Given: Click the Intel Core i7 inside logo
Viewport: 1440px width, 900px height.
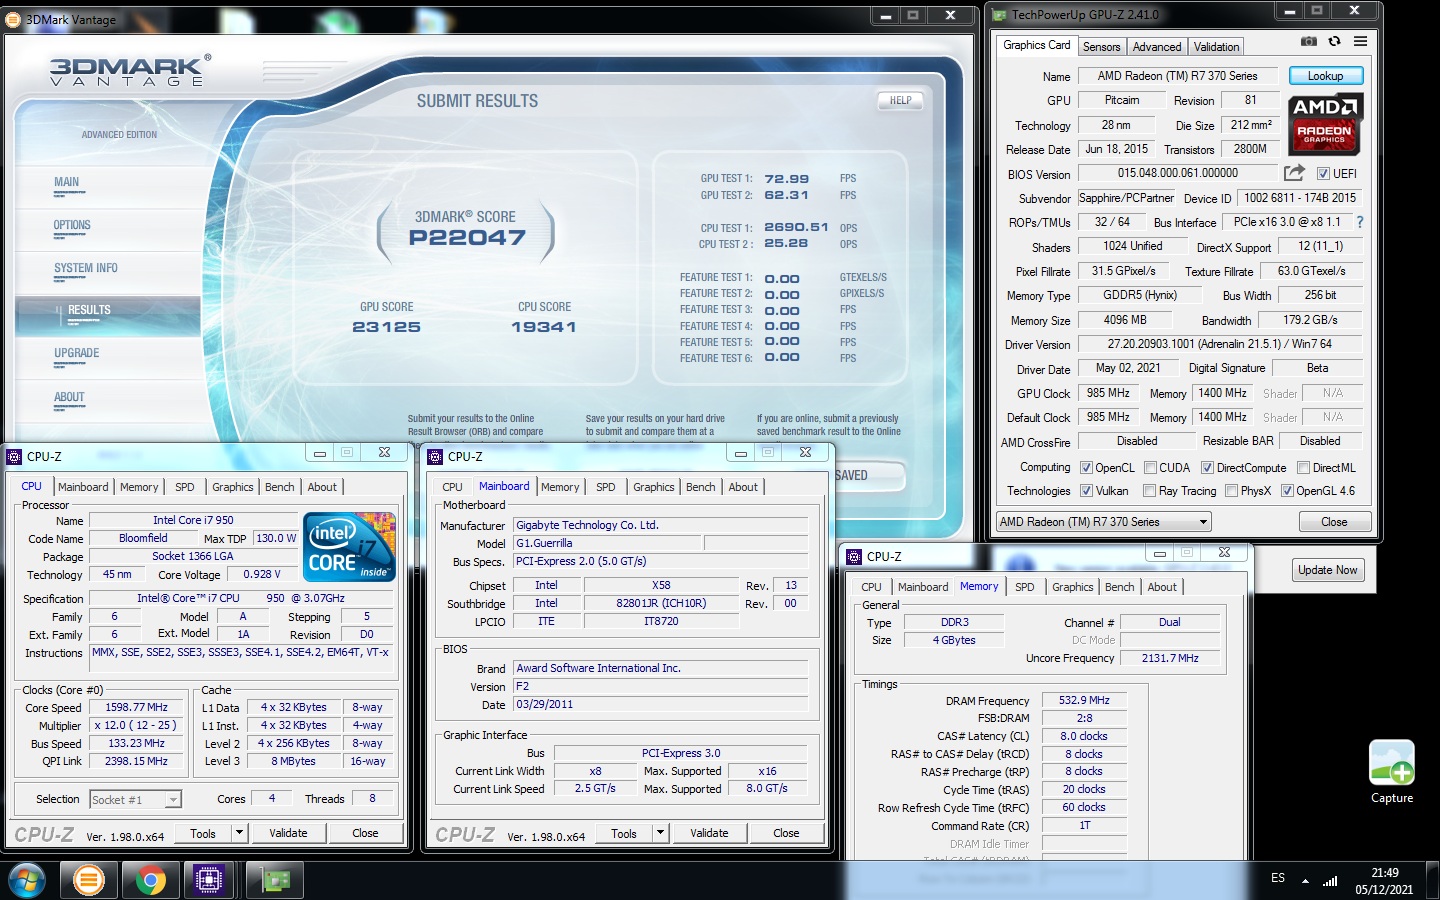Looking at the screenshot, I should pos(349,546).
